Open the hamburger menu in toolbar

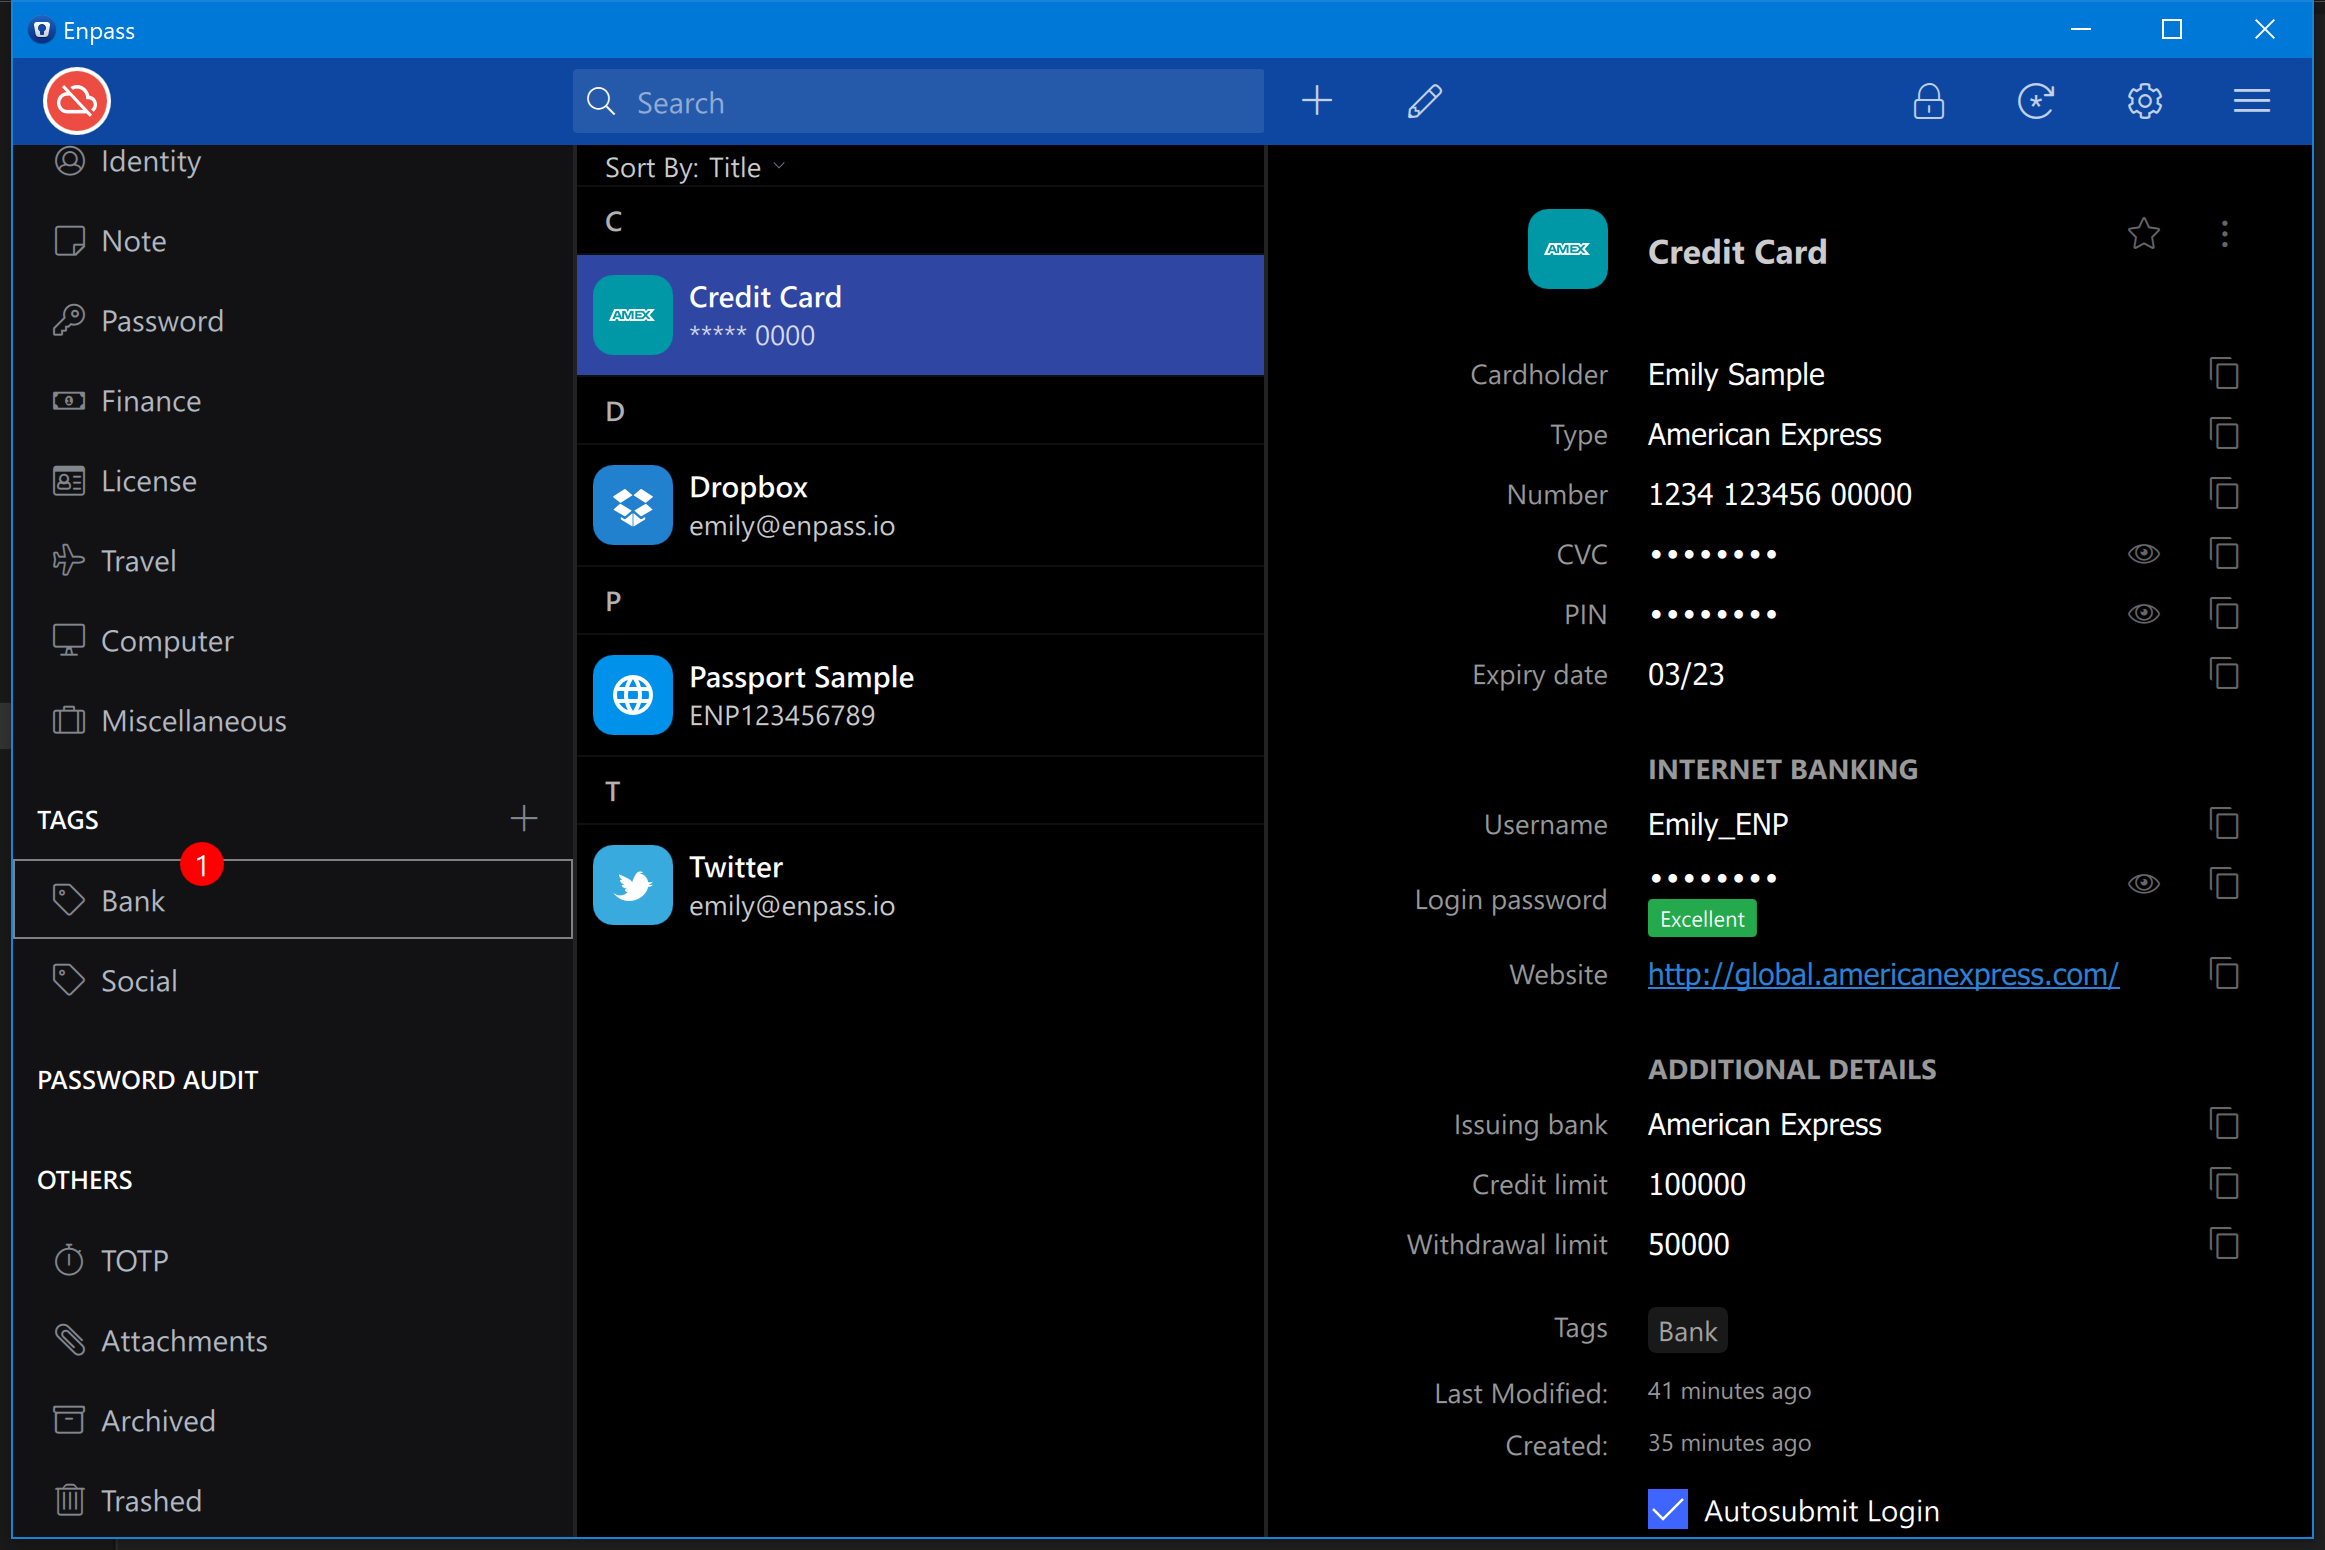(x=2252, y=101)
